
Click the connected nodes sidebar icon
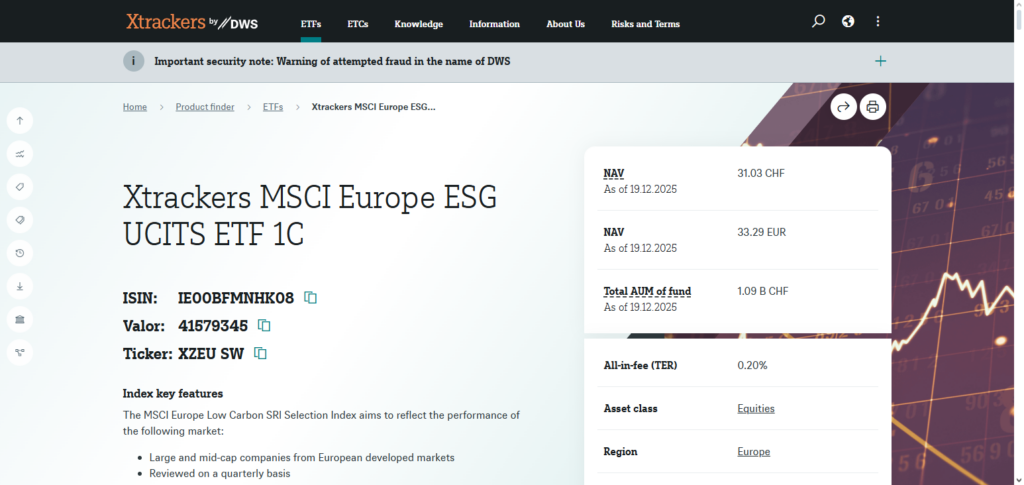click(x=20, y=352)
